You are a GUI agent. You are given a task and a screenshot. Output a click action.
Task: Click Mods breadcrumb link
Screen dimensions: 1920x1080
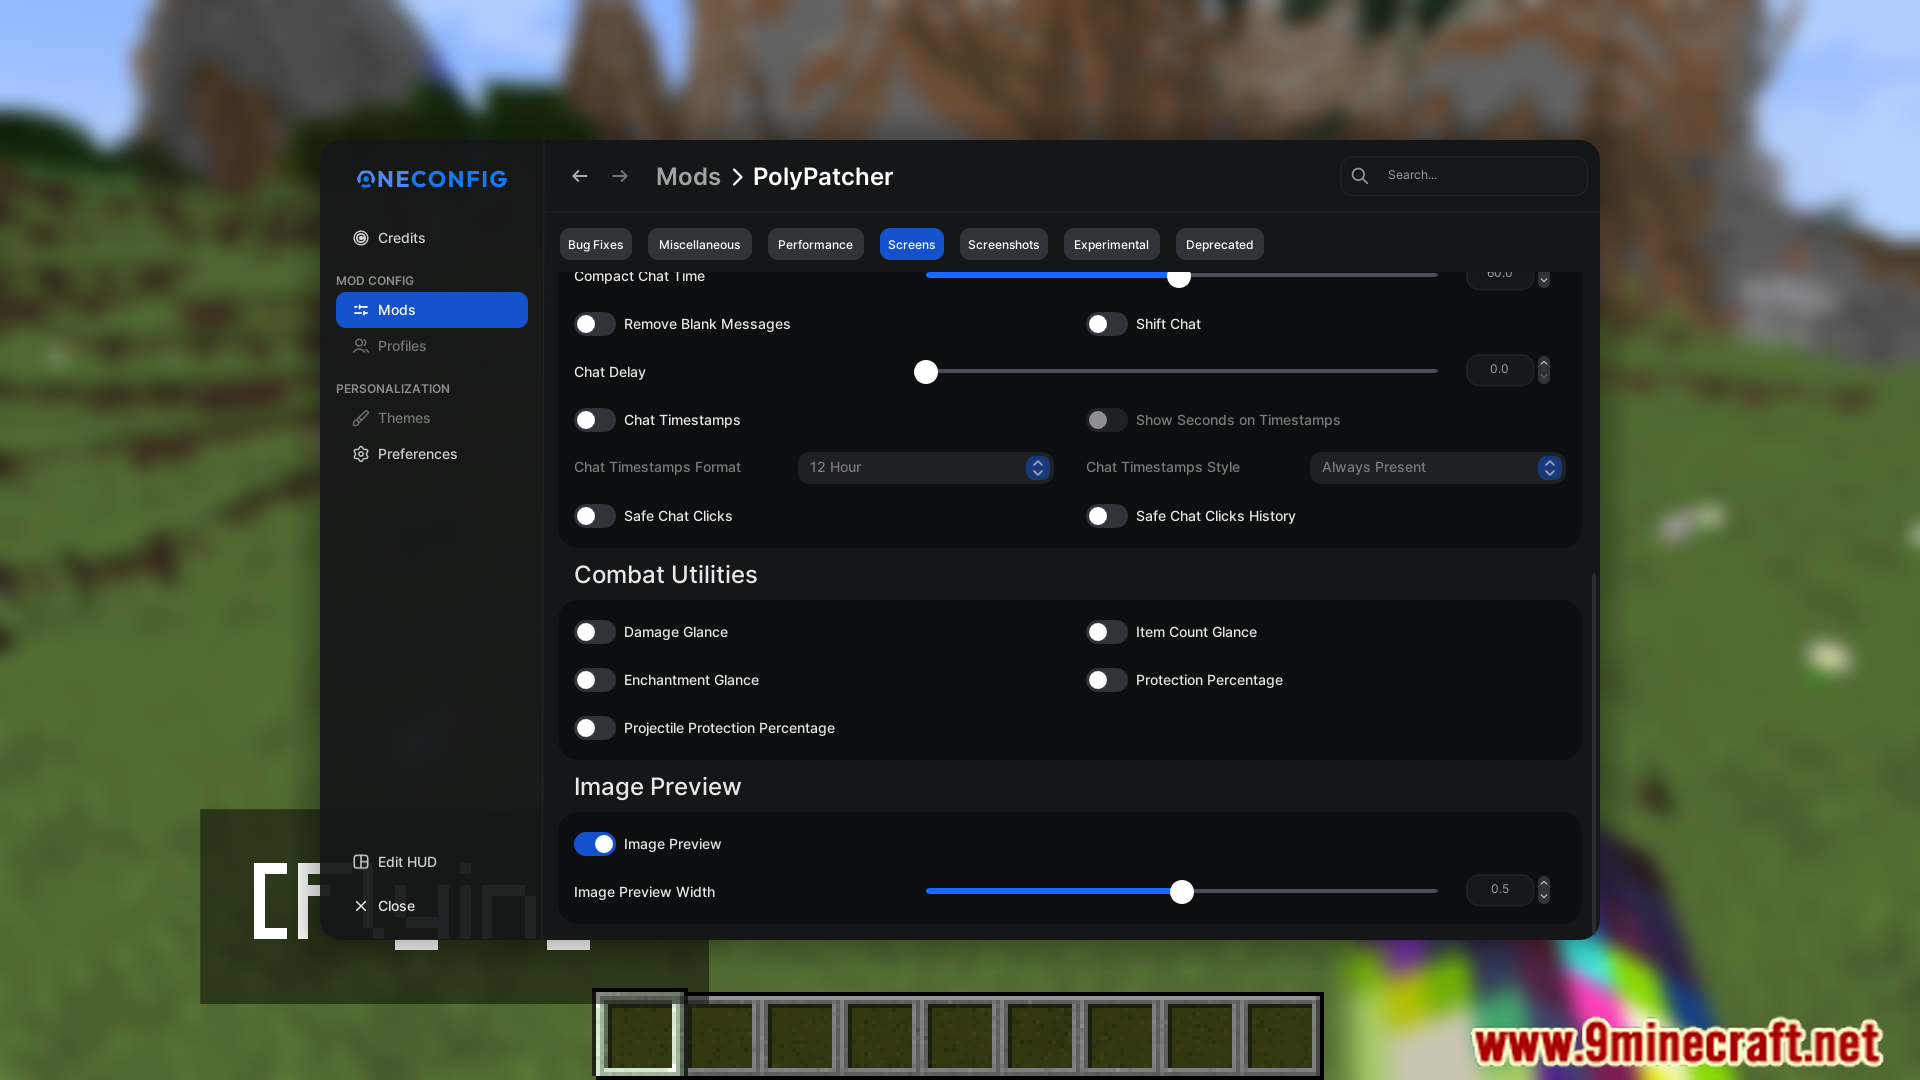click(x=688, y=177)
